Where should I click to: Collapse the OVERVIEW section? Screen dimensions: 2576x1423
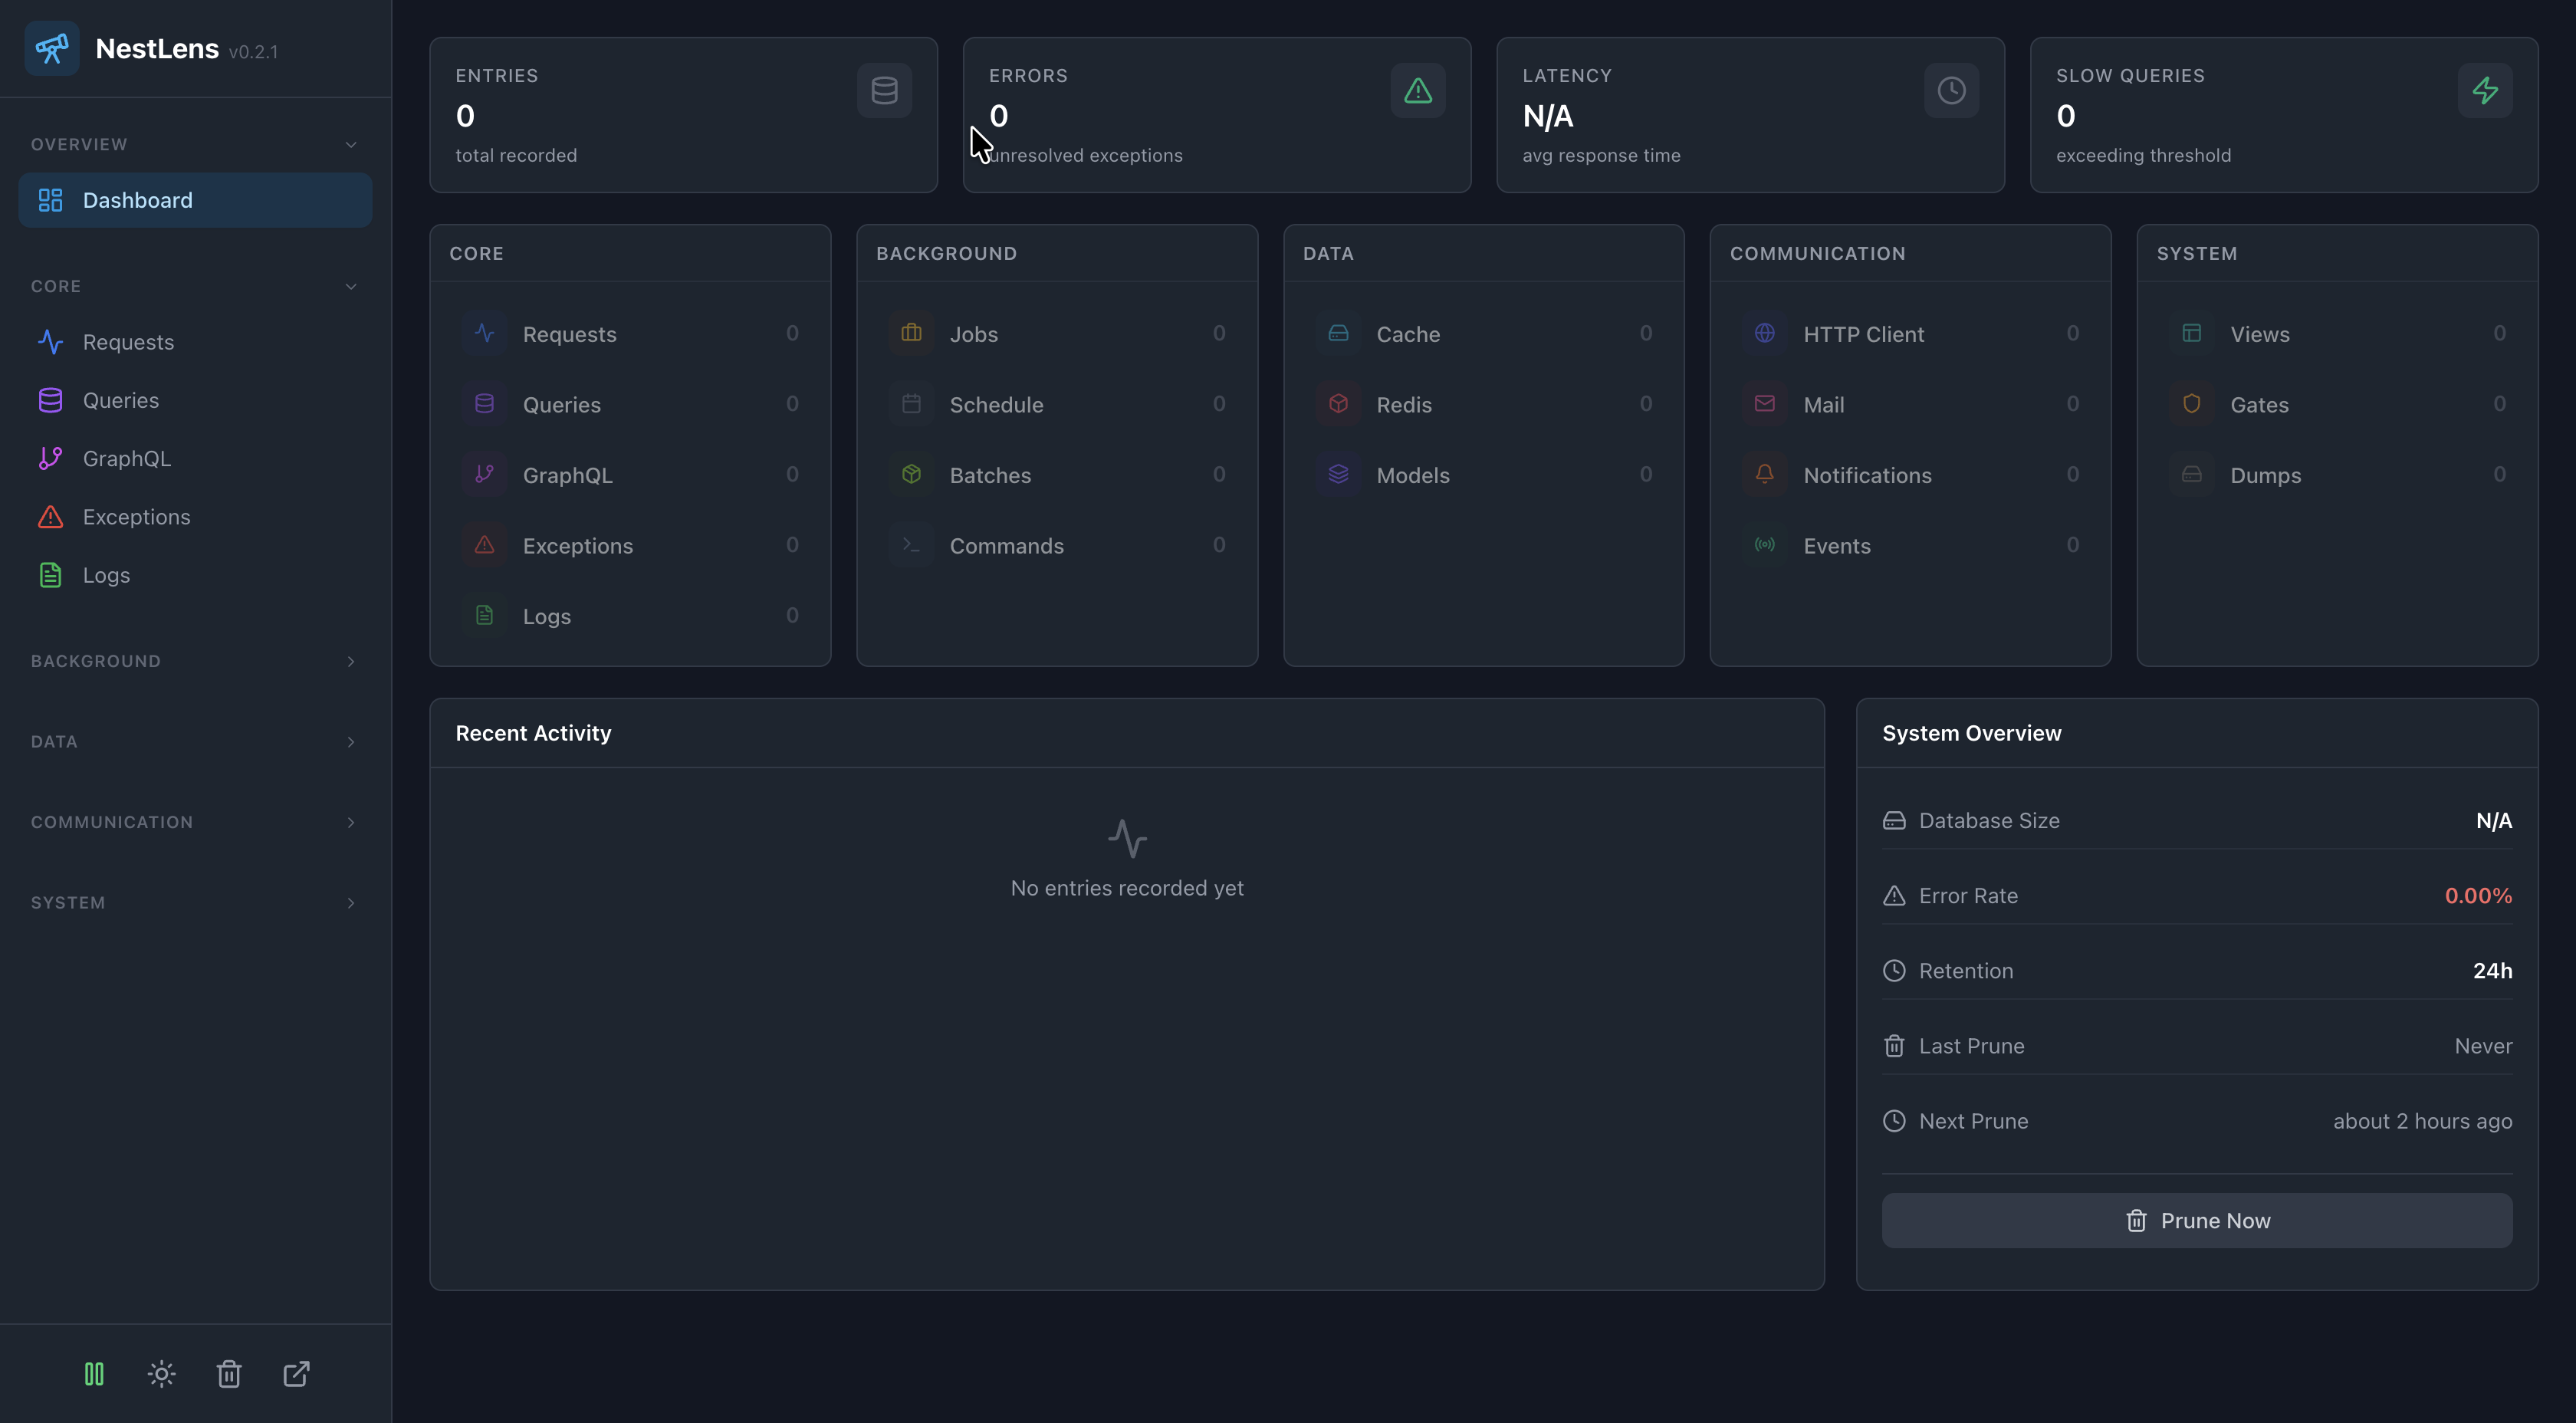coord(350,144)
